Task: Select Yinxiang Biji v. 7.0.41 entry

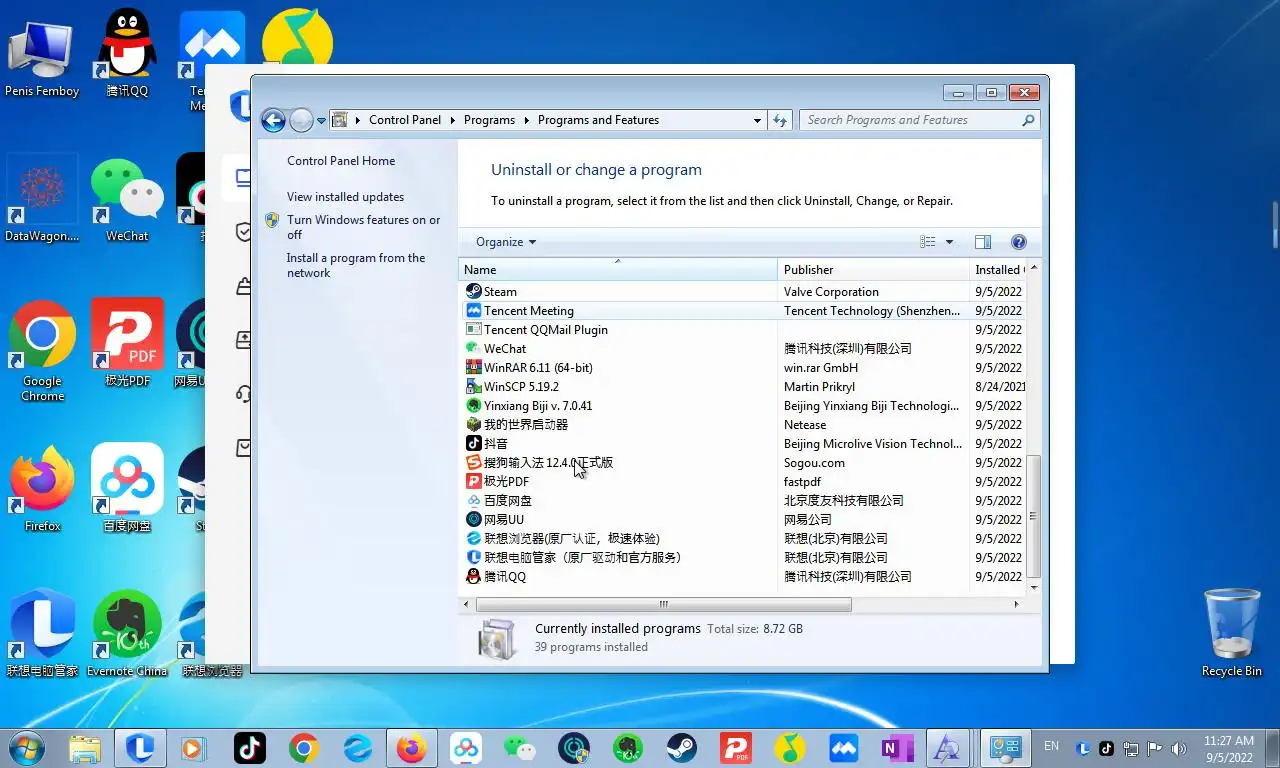Action: pyautogui.click(x=743, y=406)
